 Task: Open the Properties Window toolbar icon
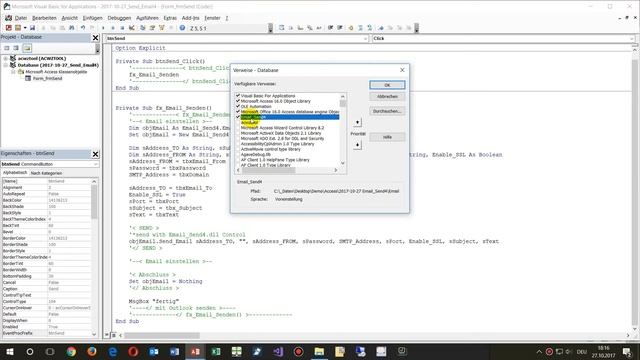click(x=152, y=28)
